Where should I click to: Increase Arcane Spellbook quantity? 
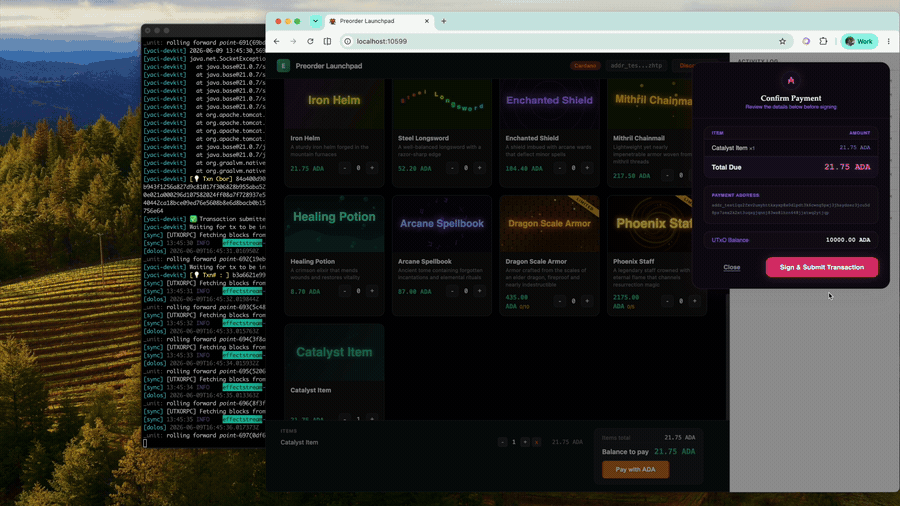pos(479,291)
